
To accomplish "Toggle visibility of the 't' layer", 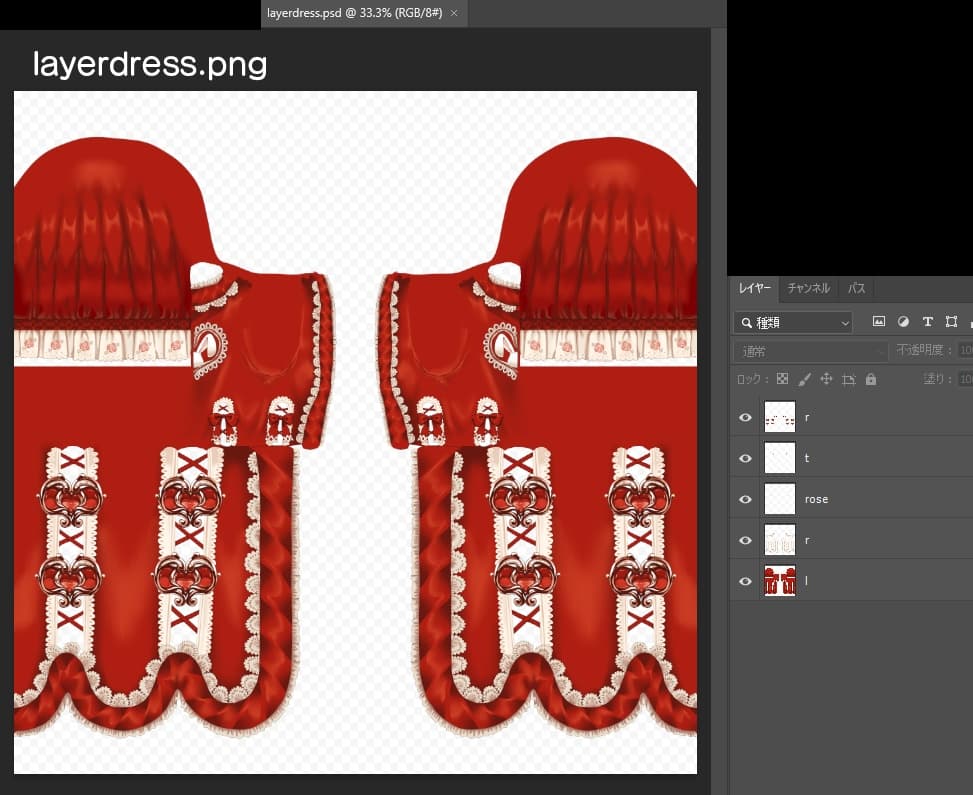I will pos(745,458).
